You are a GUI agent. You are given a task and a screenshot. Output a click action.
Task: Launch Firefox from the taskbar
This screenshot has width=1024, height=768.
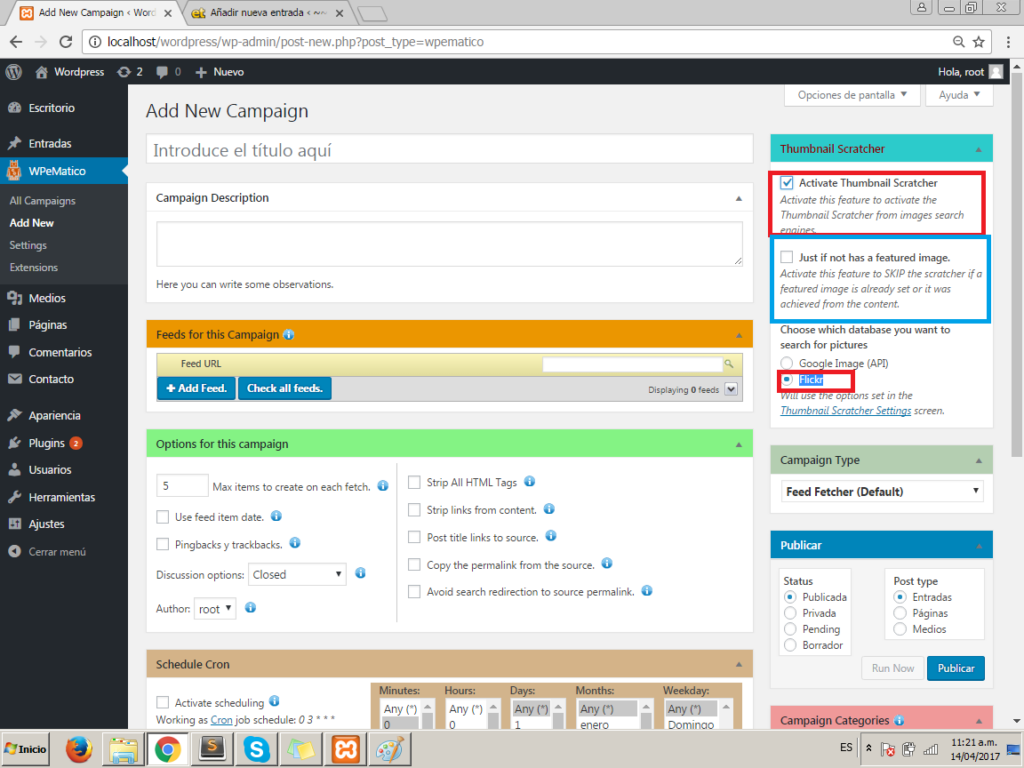(79, 749)
